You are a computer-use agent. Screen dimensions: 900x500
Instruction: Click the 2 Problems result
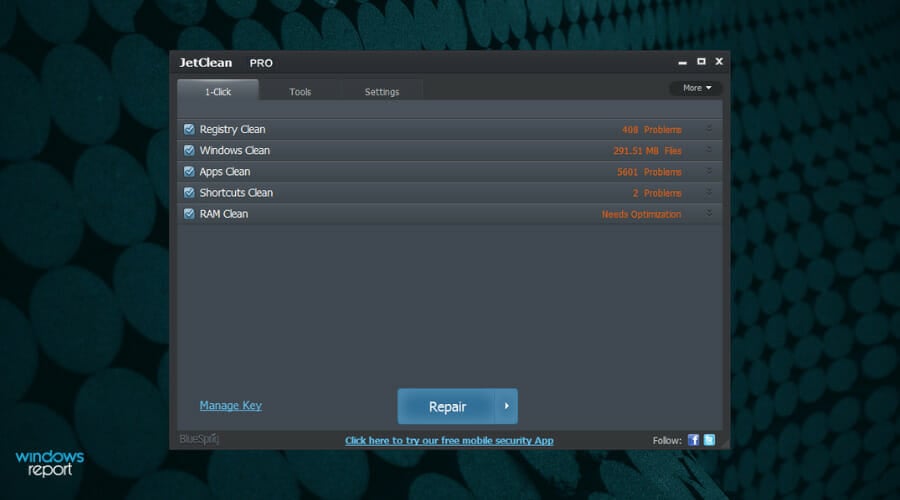click(657, 193)
